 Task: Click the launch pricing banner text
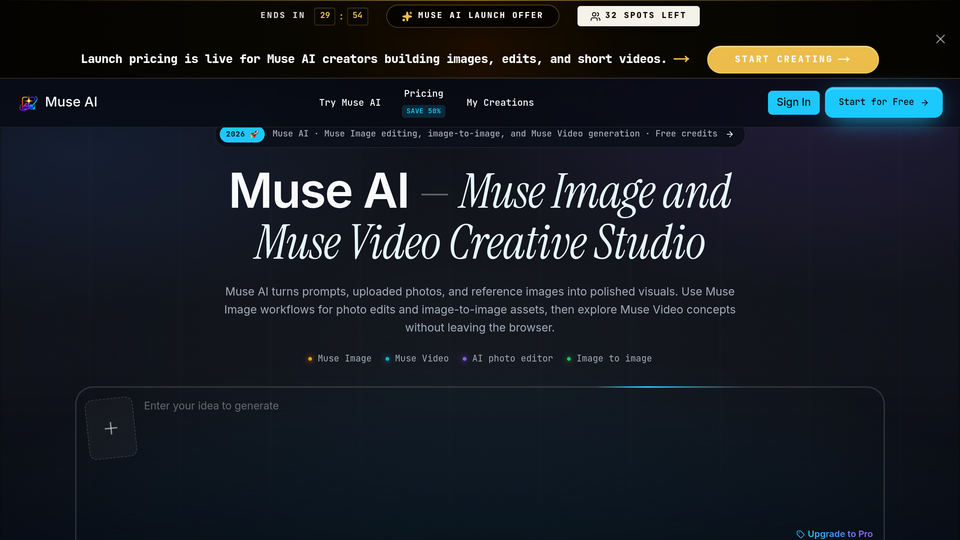tap(373, 59)
